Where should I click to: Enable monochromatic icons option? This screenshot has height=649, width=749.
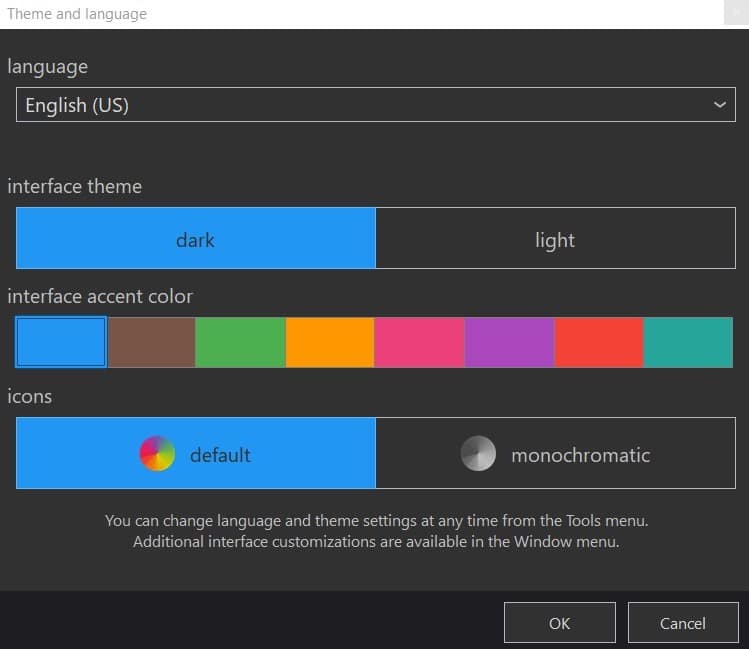[x=555, y=454]
